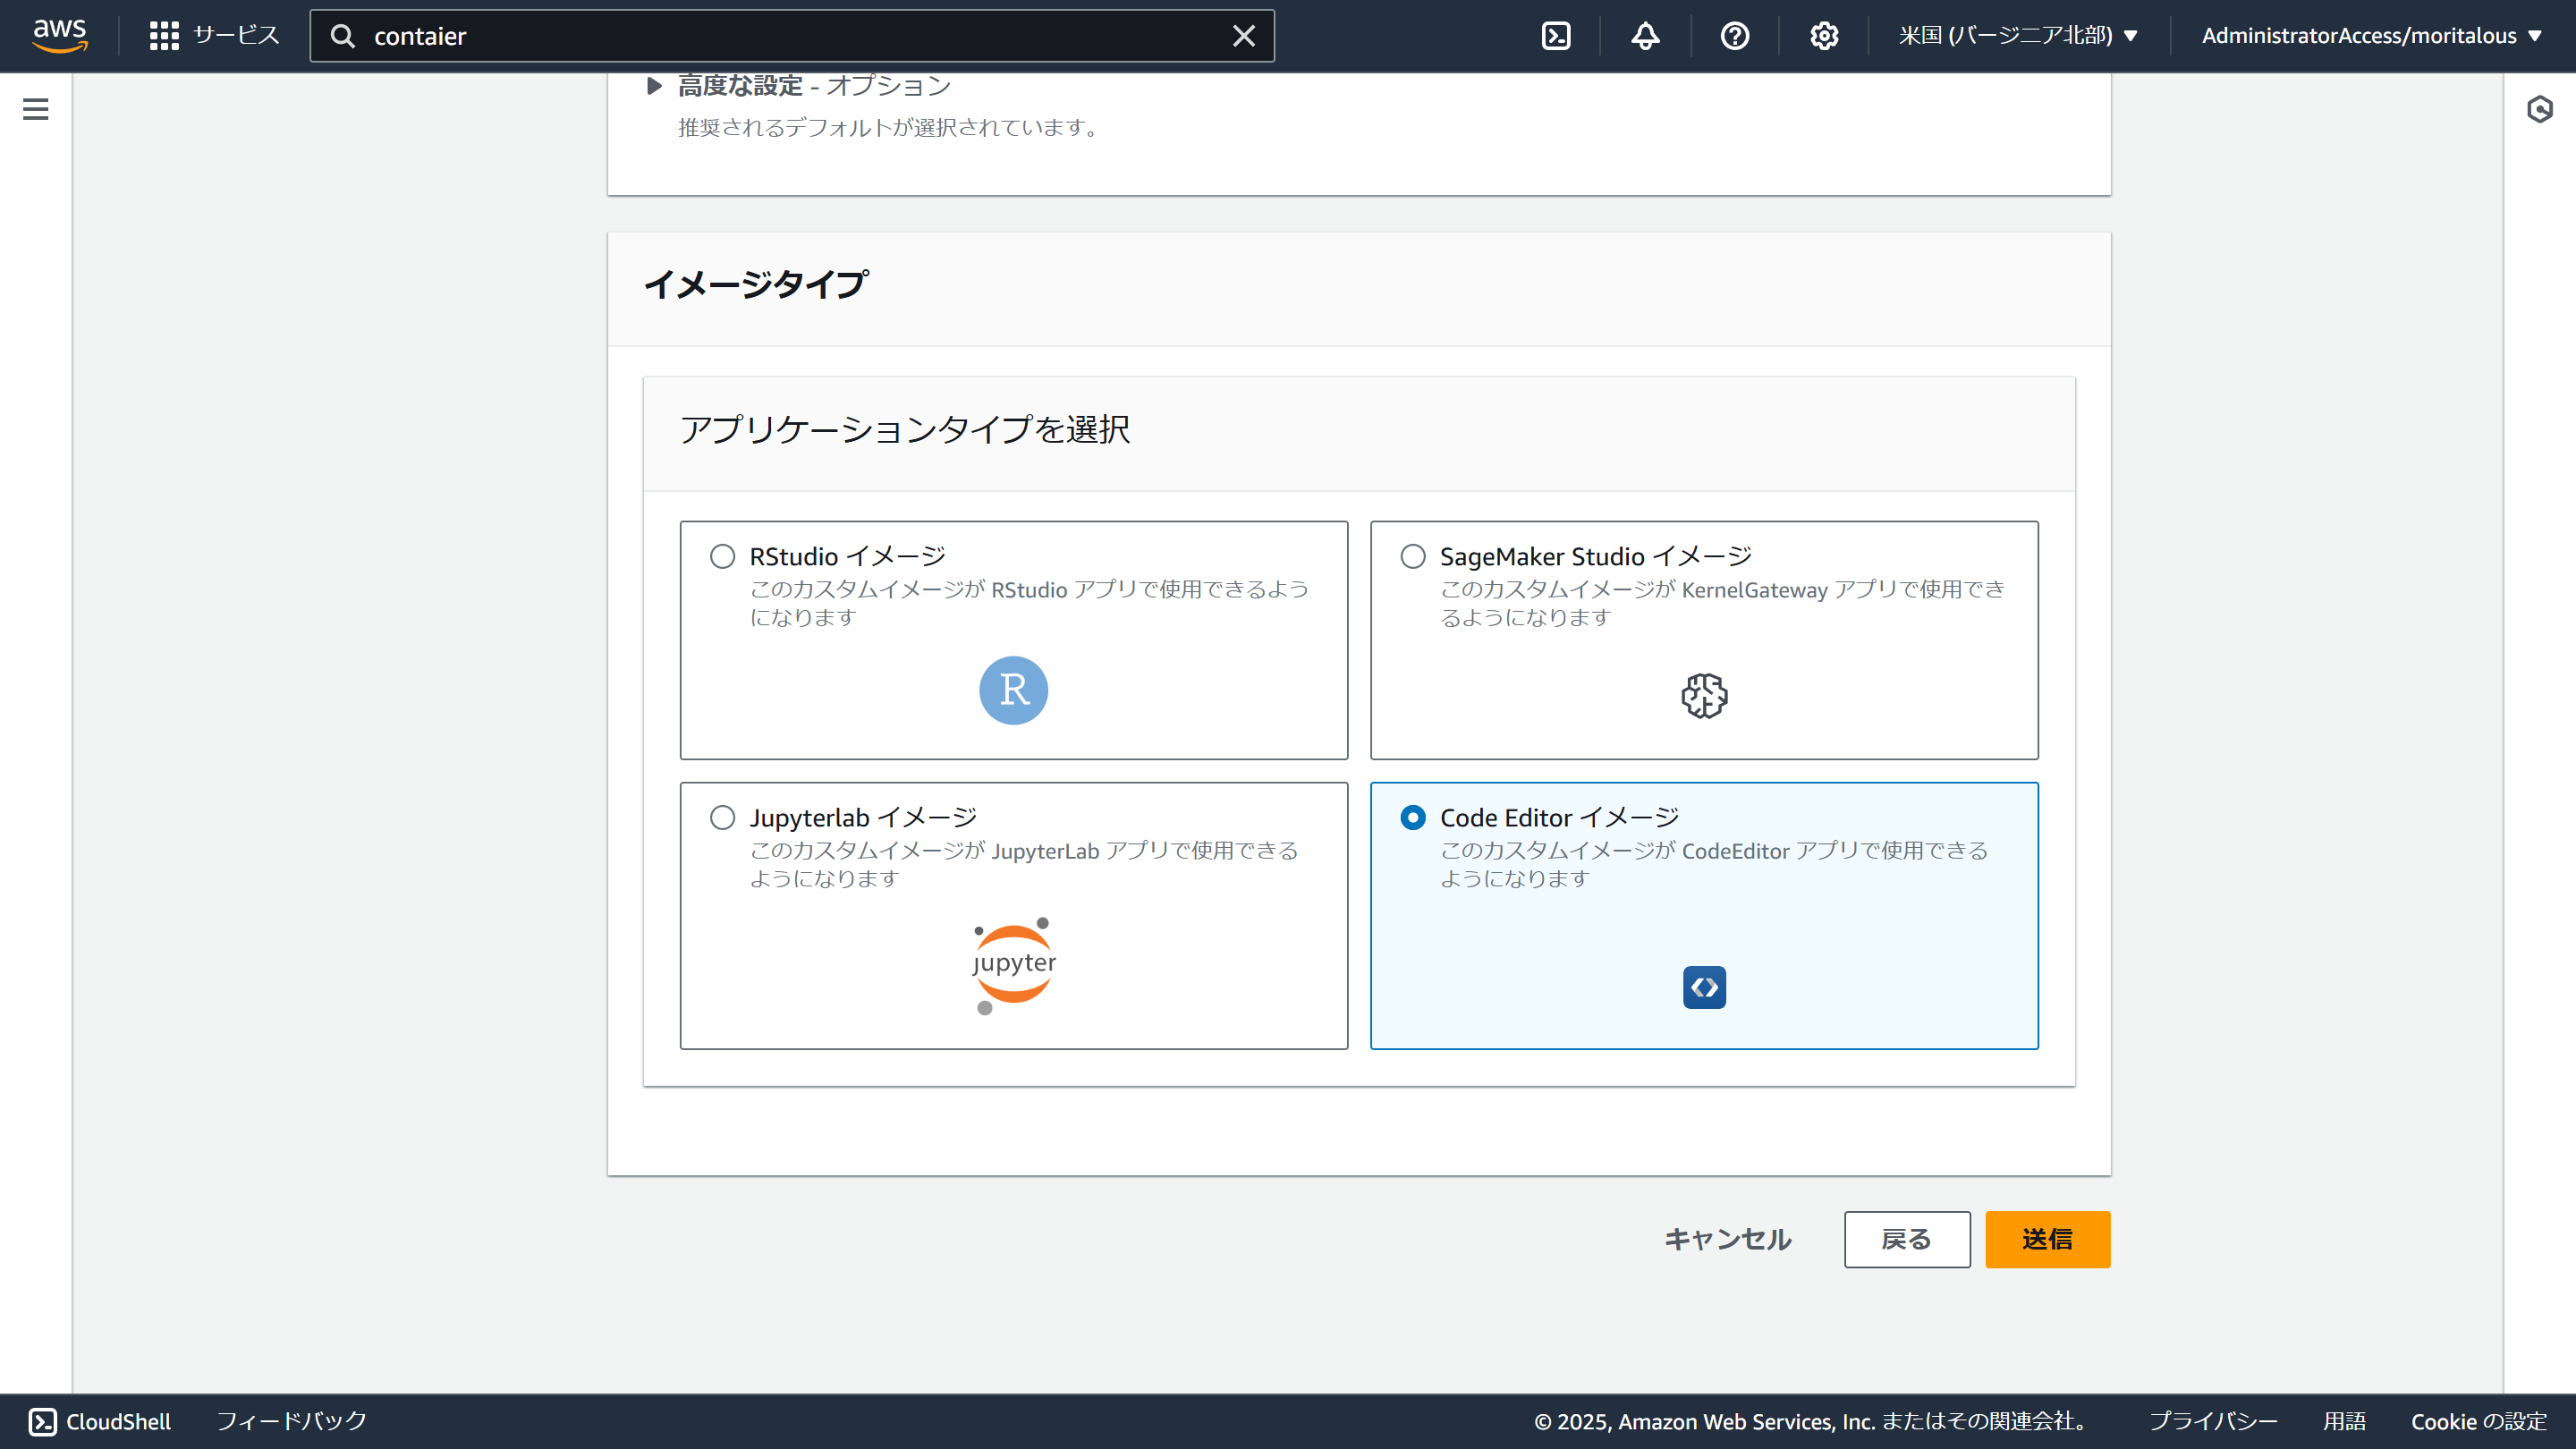Submit the form with the 送信 button
The width and height of the screenshot is (2576, 1449).
coord(2047,1239)
